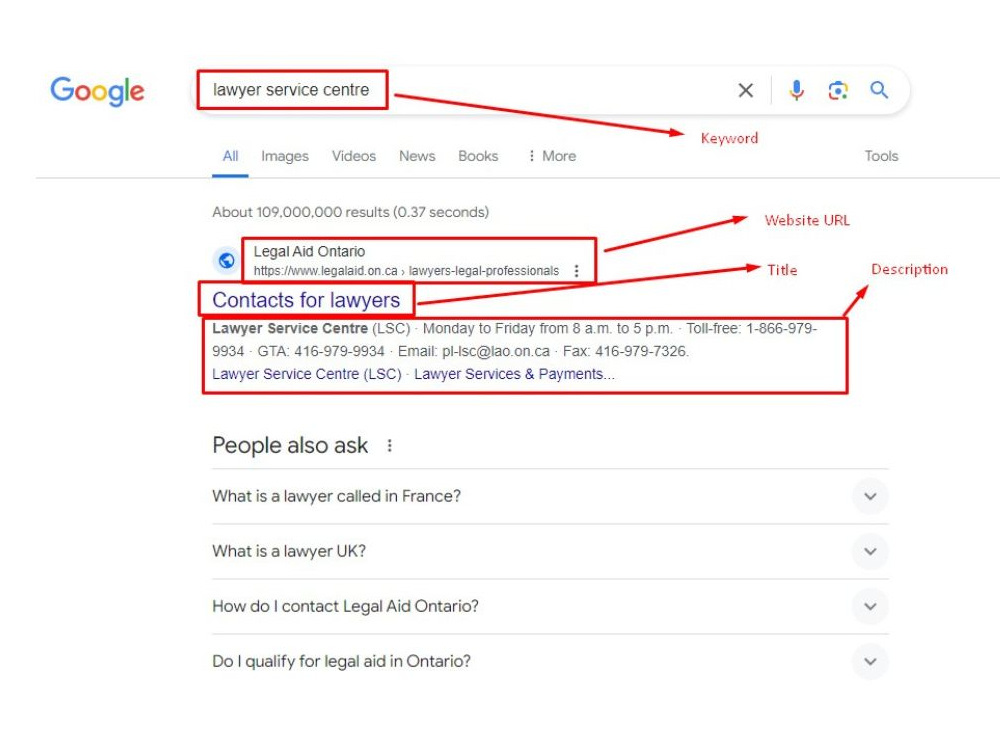
Task: Click the Legal Aid Ontario site name
Action: (309, 251)
